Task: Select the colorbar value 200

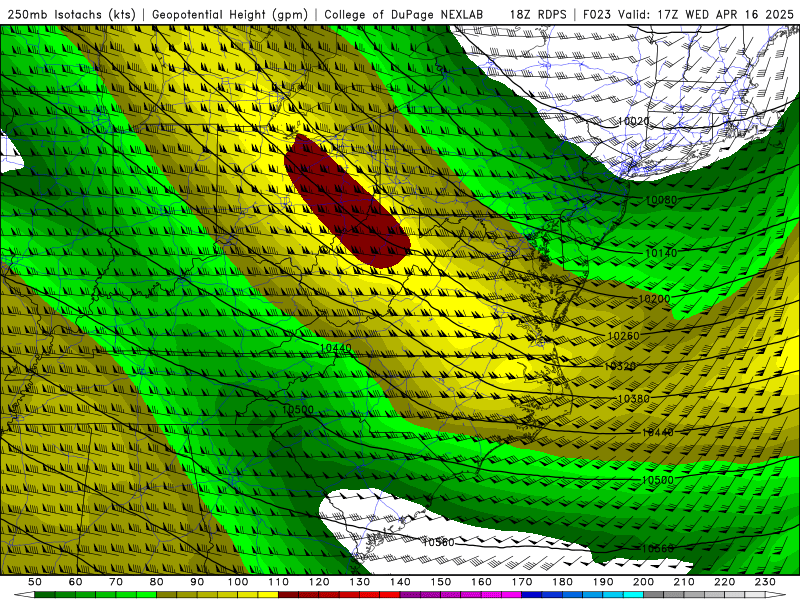Action: click(x=643, y=582)
